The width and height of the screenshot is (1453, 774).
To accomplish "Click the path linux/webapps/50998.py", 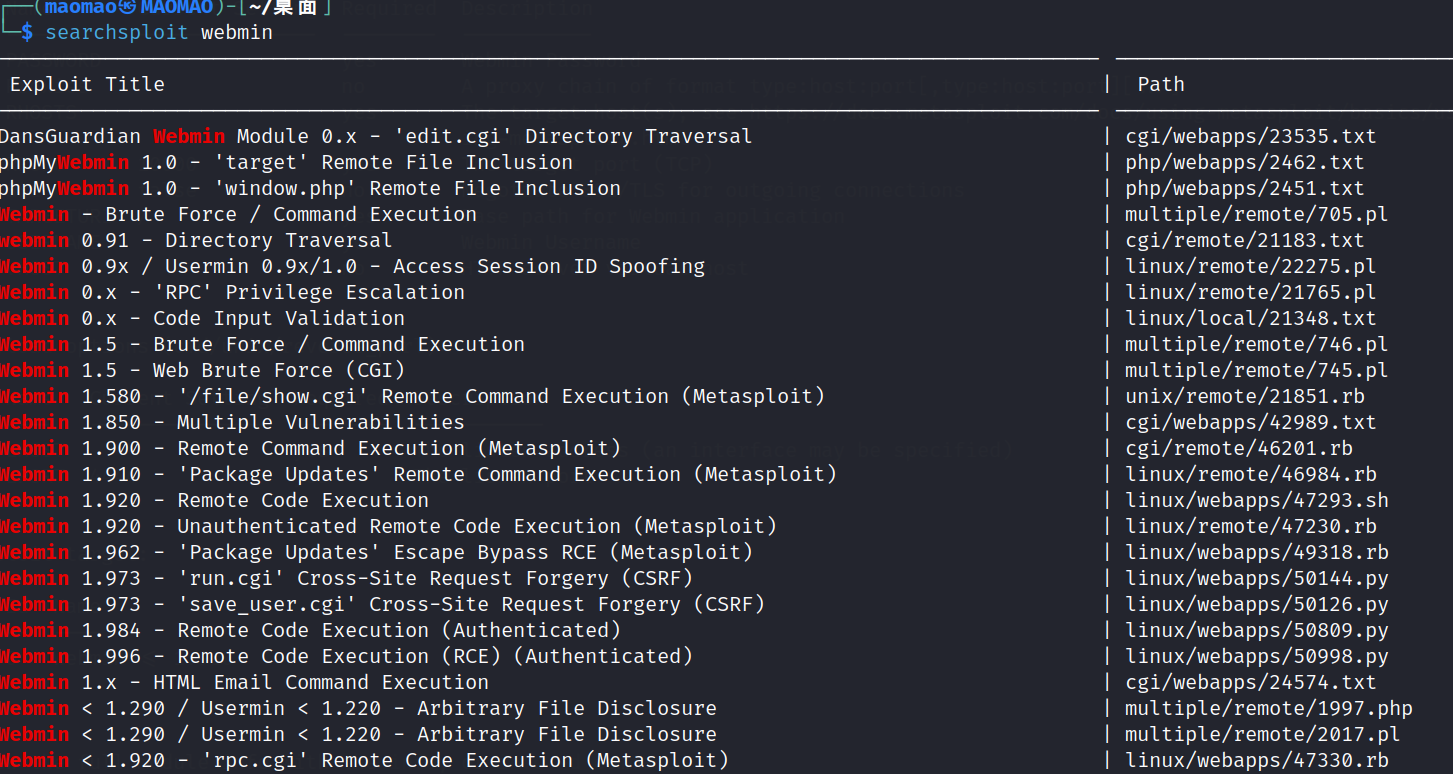I will (1256, 657).
